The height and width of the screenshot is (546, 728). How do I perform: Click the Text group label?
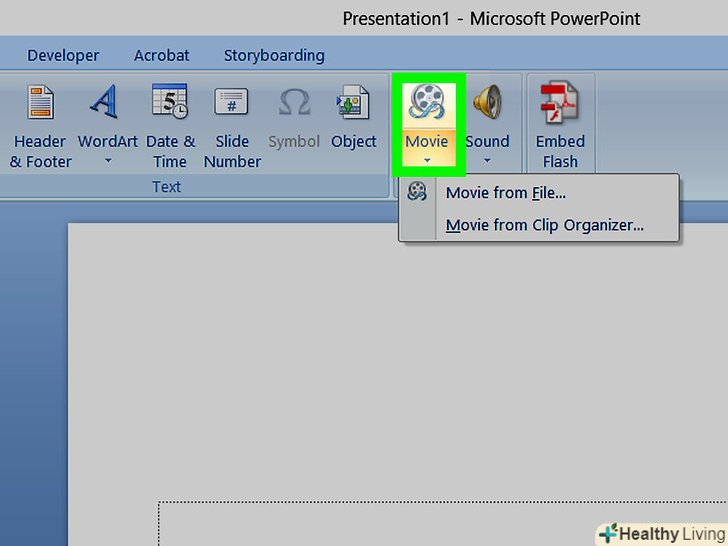tap(166, 187)
